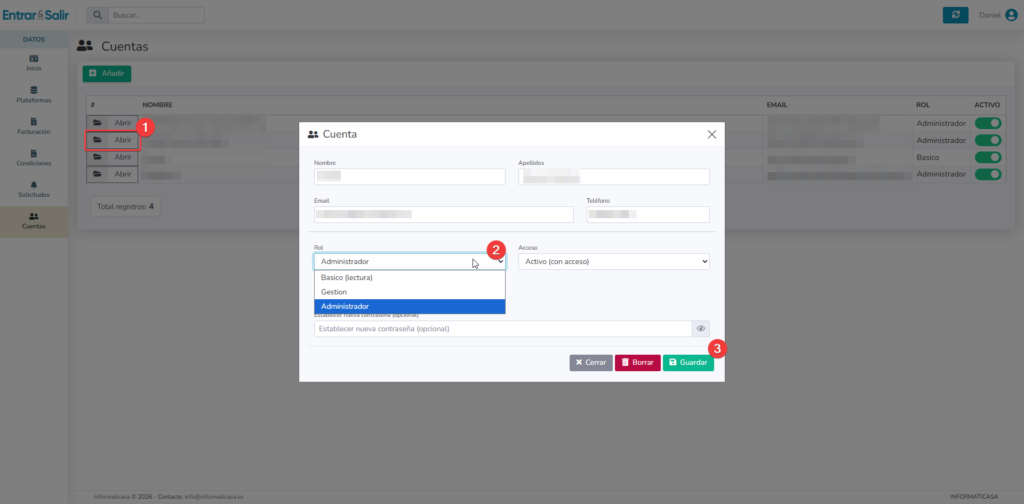Open Solicitudes in the sidebar
Screen dimensions: 1024x504
(34, 189)
